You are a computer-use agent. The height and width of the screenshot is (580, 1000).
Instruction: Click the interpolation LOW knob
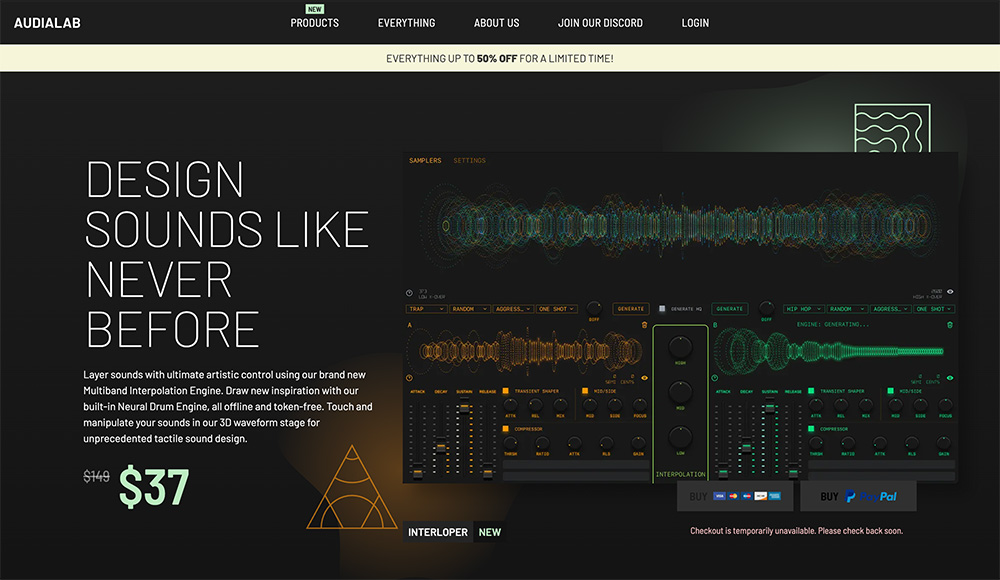680,437
